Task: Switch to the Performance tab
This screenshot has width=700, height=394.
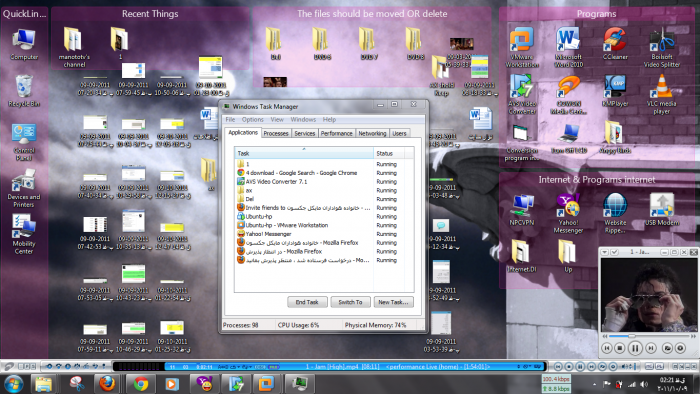Action: pos(336,133)
